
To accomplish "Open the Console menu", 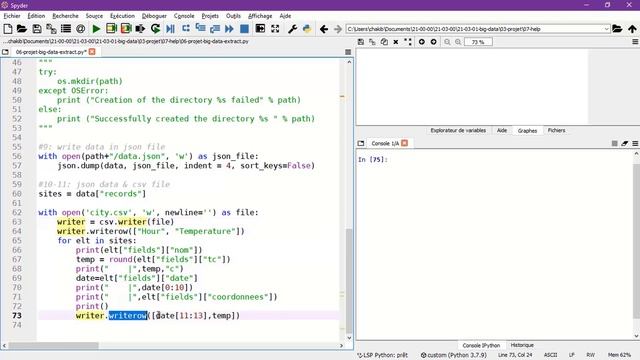I will click(x=184, y=16).
